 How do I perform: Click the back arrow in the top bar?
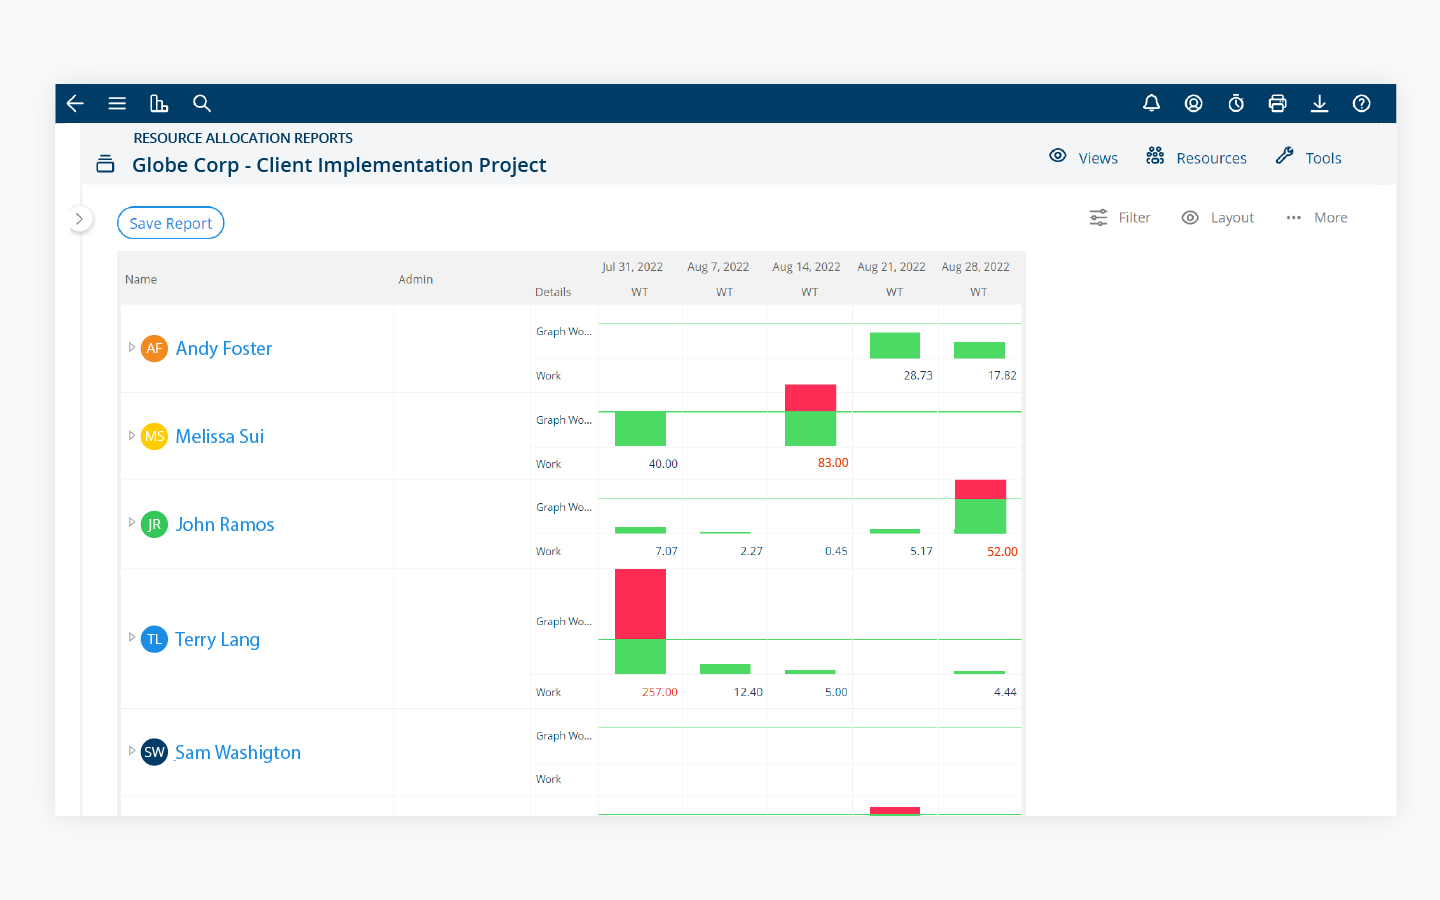pyautogui.click(x=75, y=103)
